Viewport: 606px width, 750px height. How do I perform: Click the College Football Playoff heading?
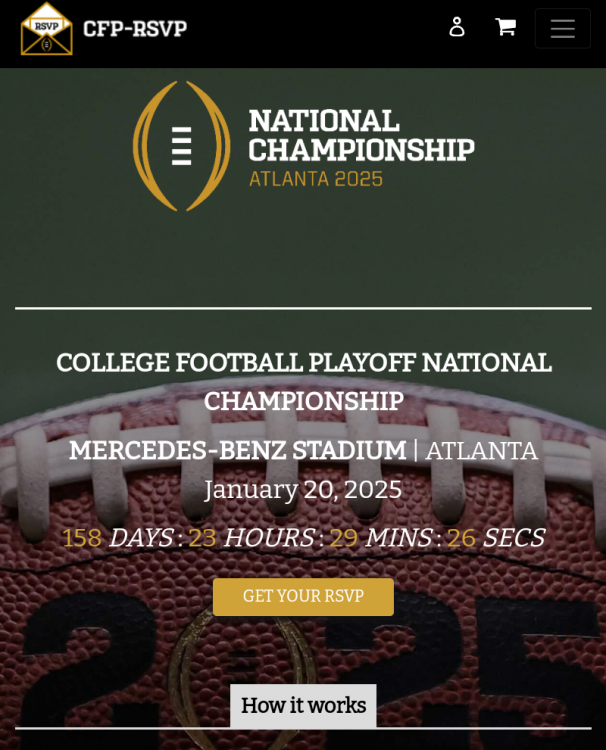tap(303, 381)
